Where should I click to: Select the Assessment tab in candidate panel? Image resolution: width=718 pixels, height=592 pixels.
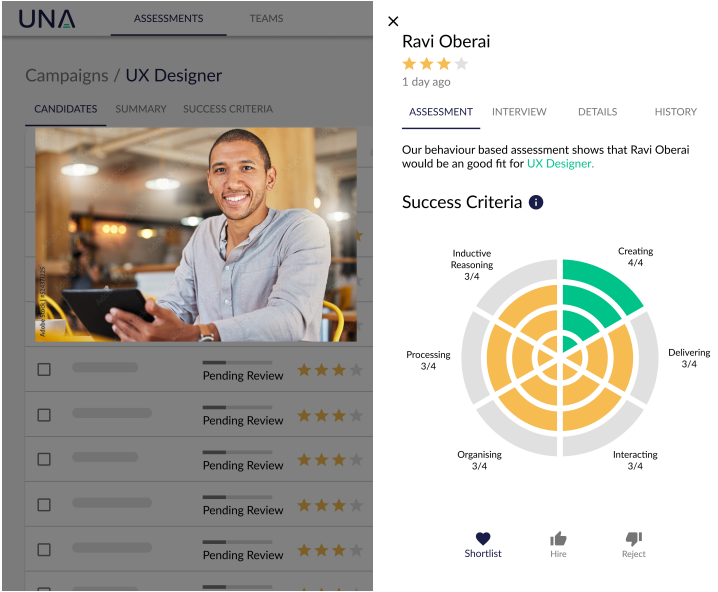pos(441,112)
